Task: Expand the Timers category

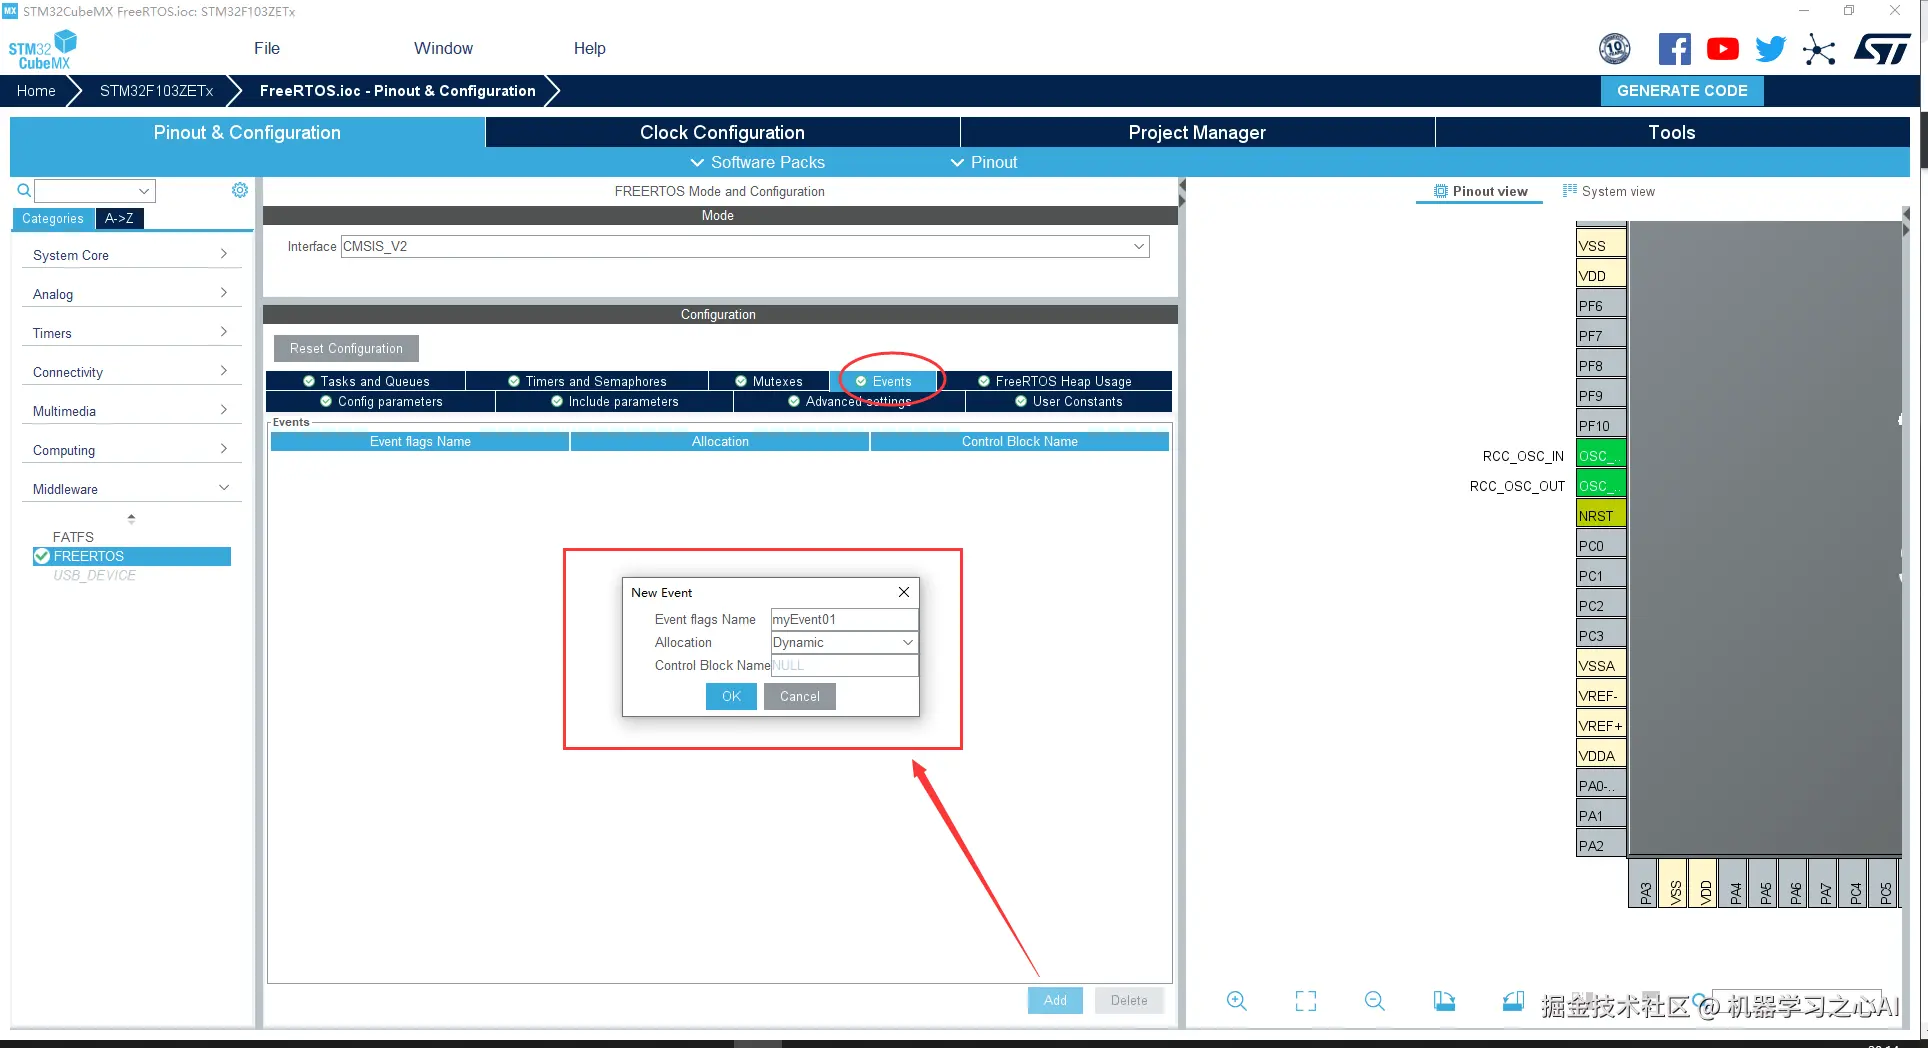Action: pos(131,333)
